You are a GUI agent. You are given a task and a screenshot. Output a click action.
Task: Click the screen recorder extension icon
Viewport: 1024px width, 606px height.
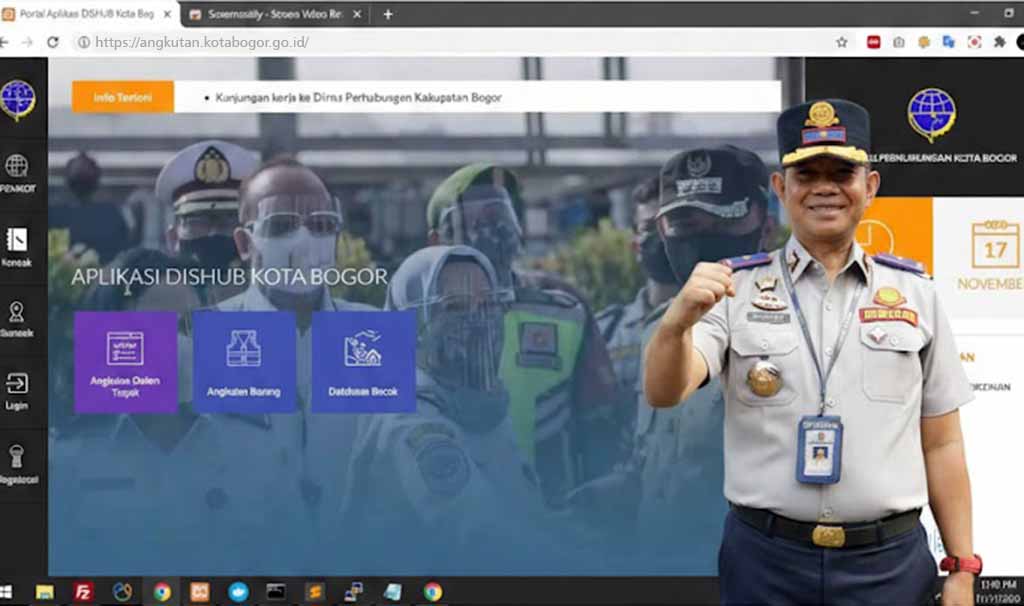point(975,42)
